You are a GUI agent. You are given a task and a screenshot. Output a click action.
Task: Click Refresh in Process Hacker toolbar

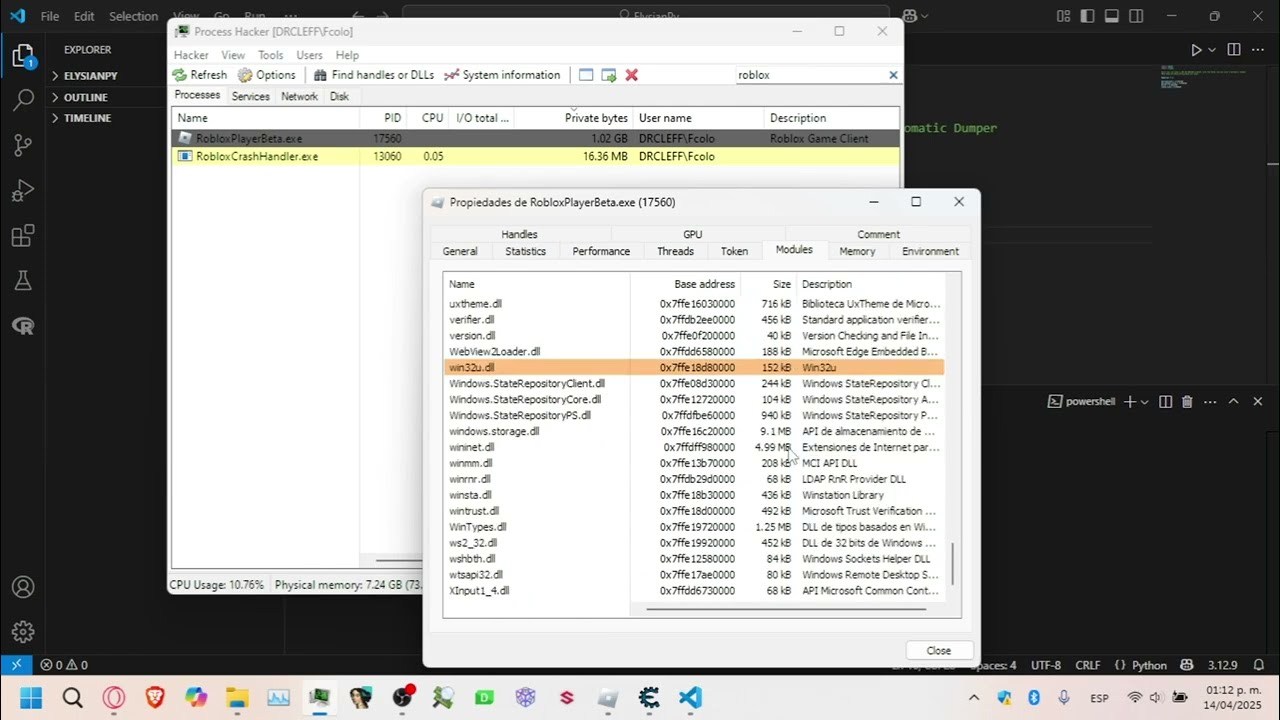(200, 75)
